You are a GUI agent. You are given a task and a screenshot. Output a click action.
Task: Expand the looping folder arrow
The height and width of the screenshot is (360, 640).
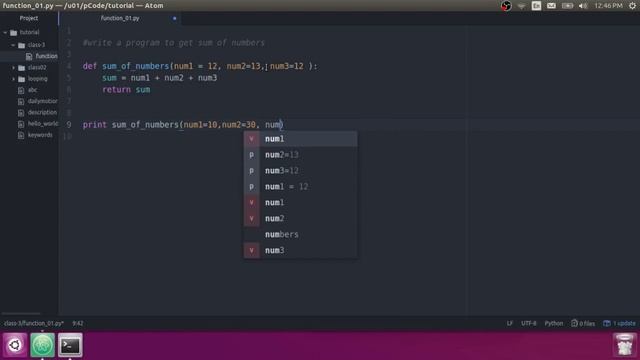tap(13, 79)
